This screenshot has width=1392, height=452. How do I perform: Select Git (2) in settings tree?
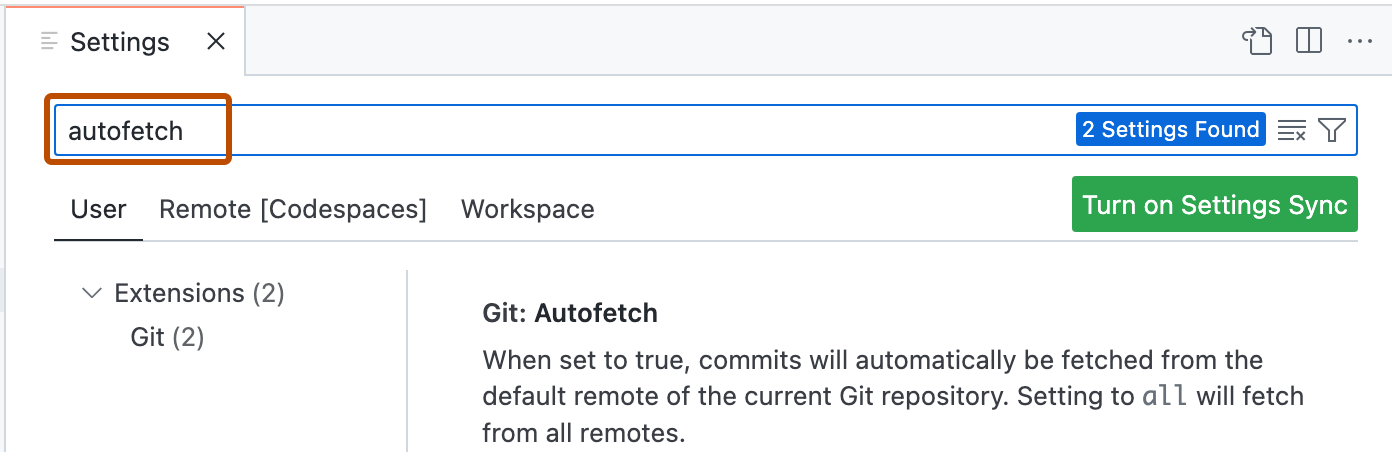pyautogui.click(x=167, y=337)
